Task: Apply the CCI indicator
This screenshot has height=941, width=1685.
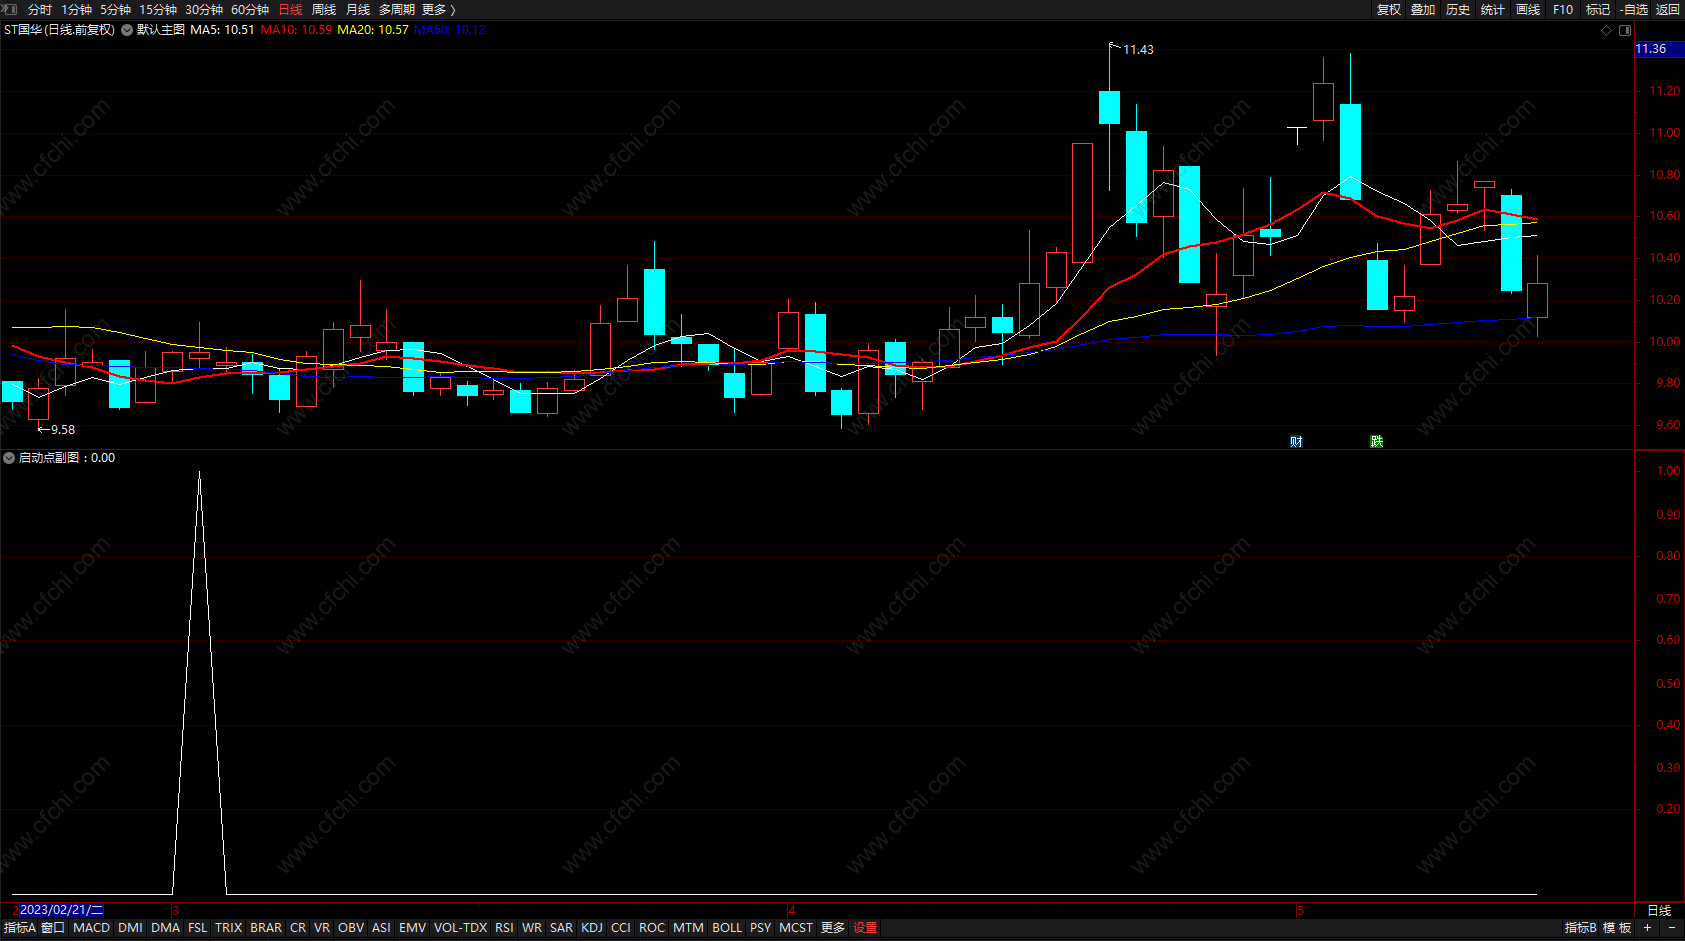Action: coord(621,928)
